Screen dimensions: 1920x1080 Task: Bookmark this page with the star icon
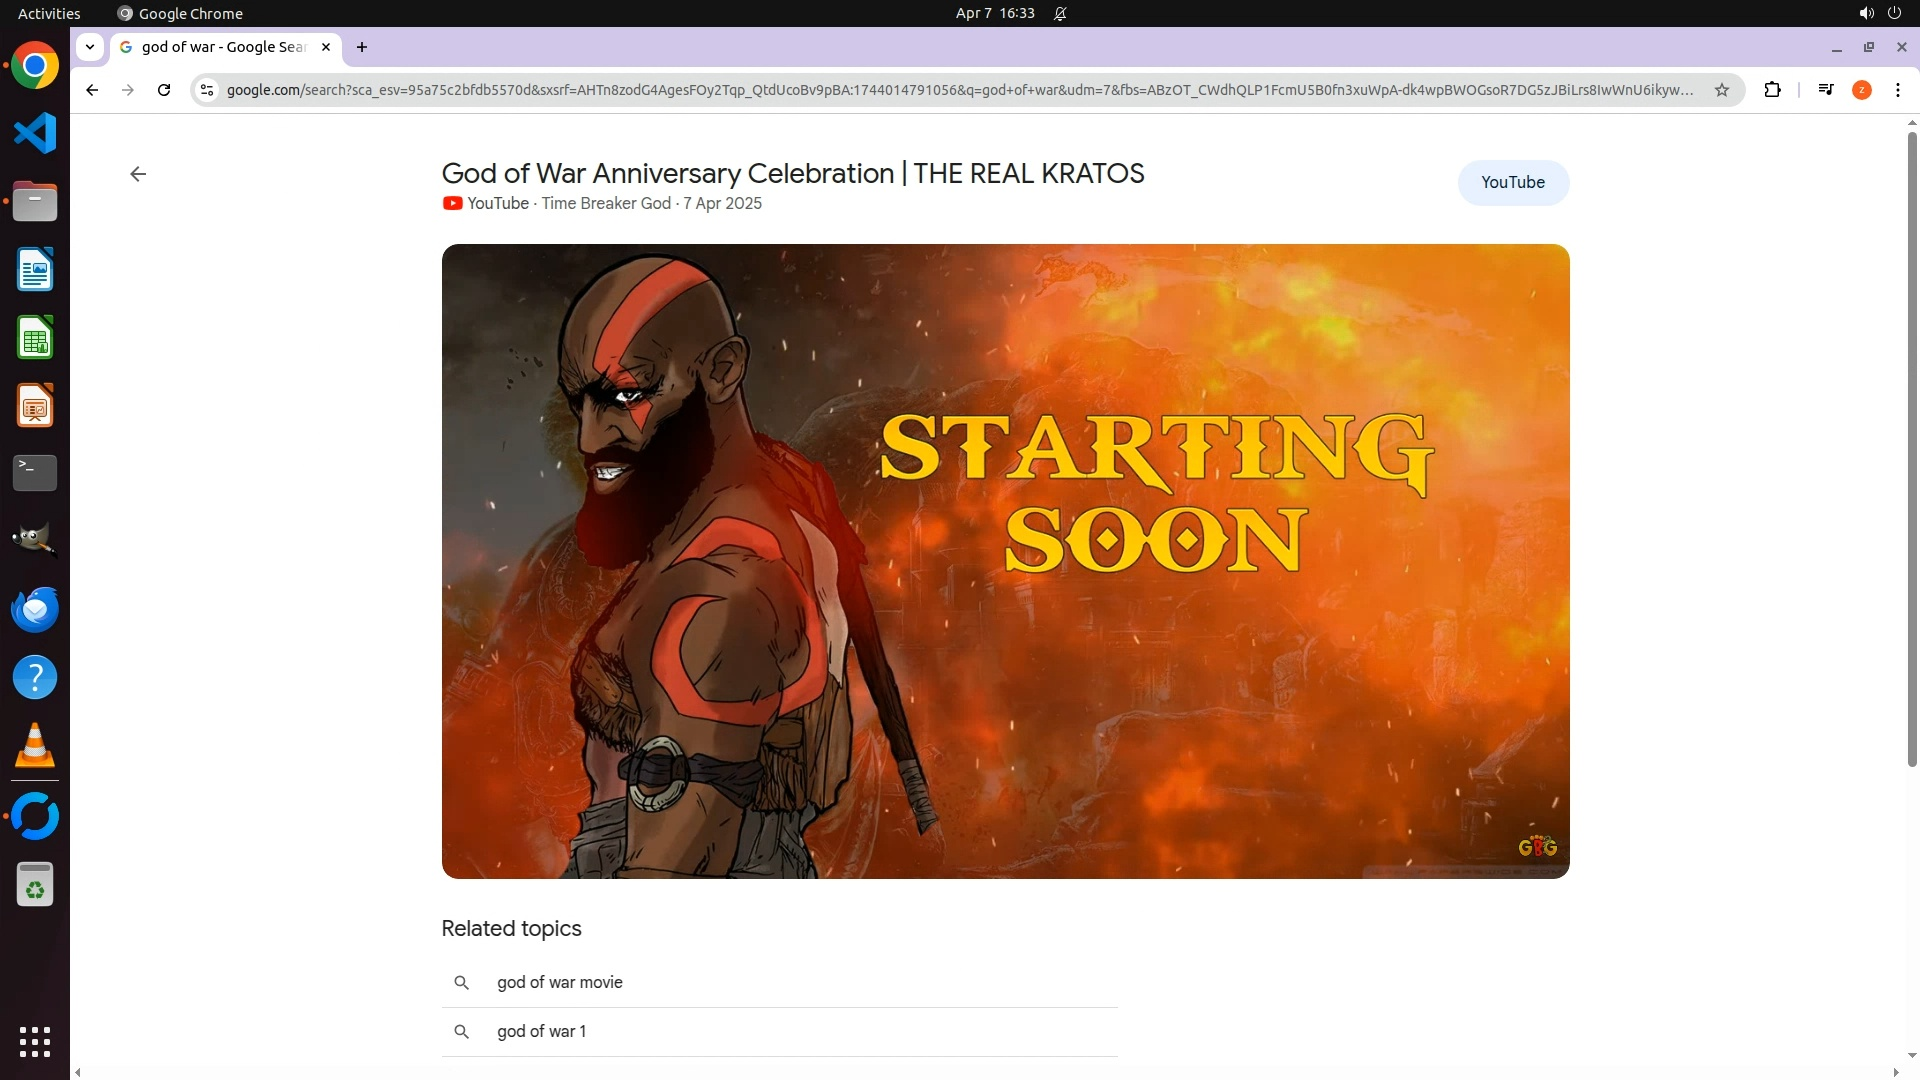tap(1722, 90)
